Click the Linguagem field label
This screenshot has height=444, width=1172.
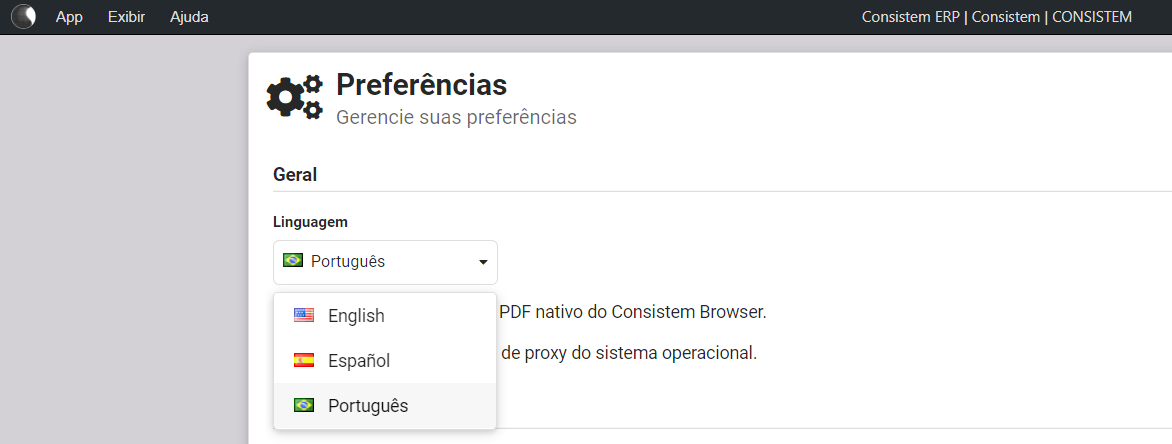(310, 222)
